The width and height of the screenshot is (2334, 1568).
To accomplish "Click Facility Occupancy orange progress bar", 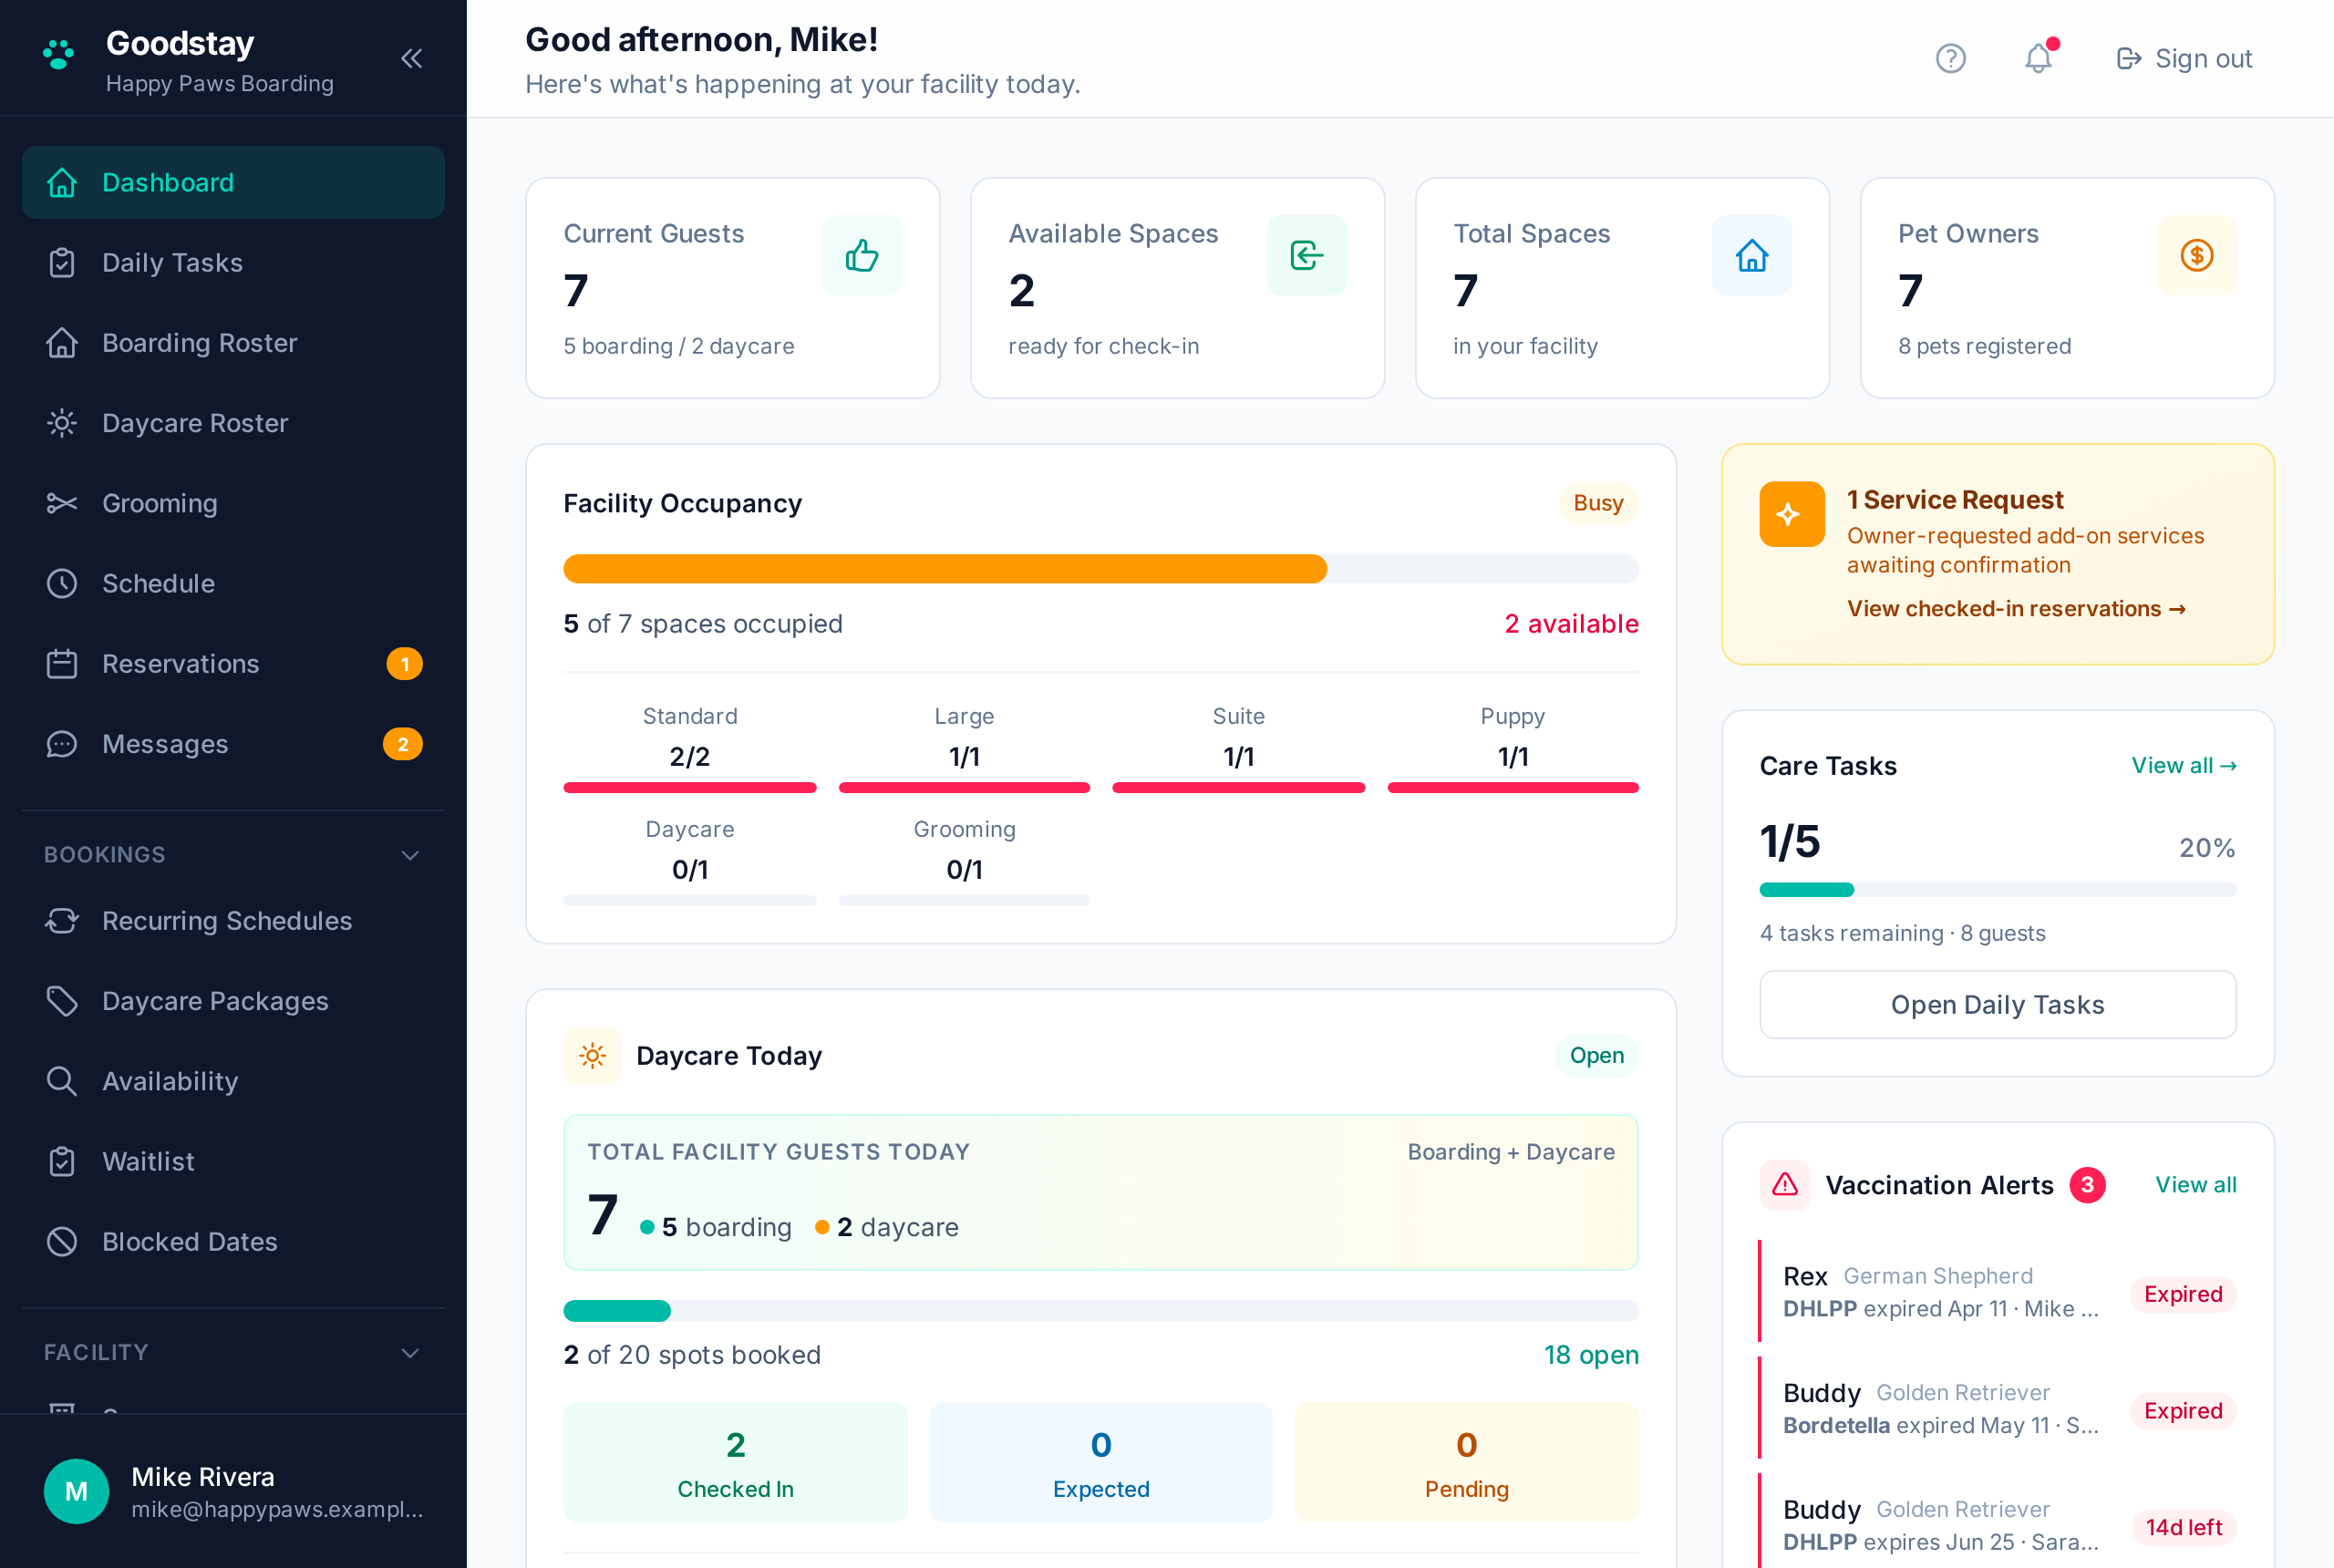I will 945,569.
